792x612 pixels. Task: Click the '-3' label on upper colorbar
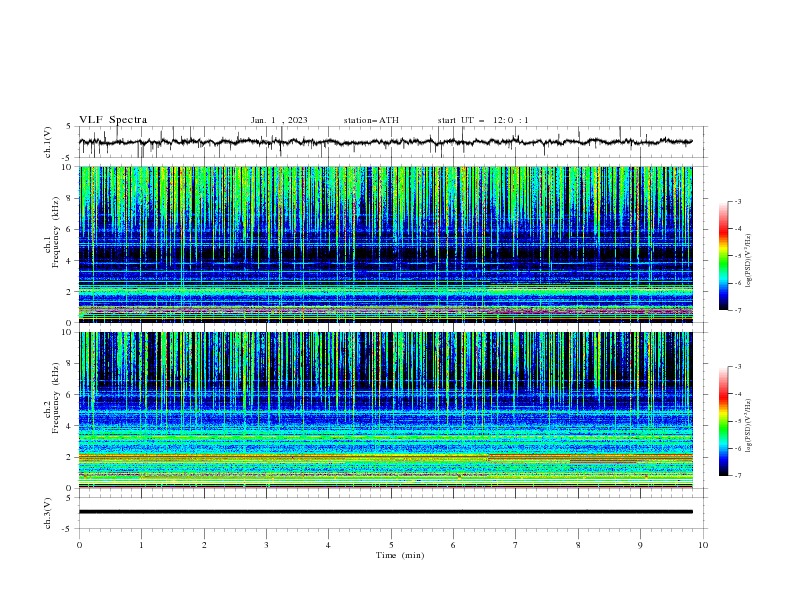pyautogui.click(x=738, y=201)
